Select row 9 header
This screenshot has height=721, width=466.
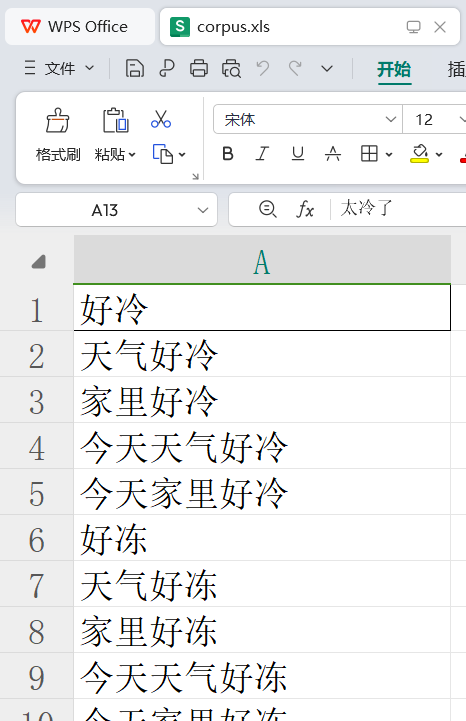coord(36,676)
